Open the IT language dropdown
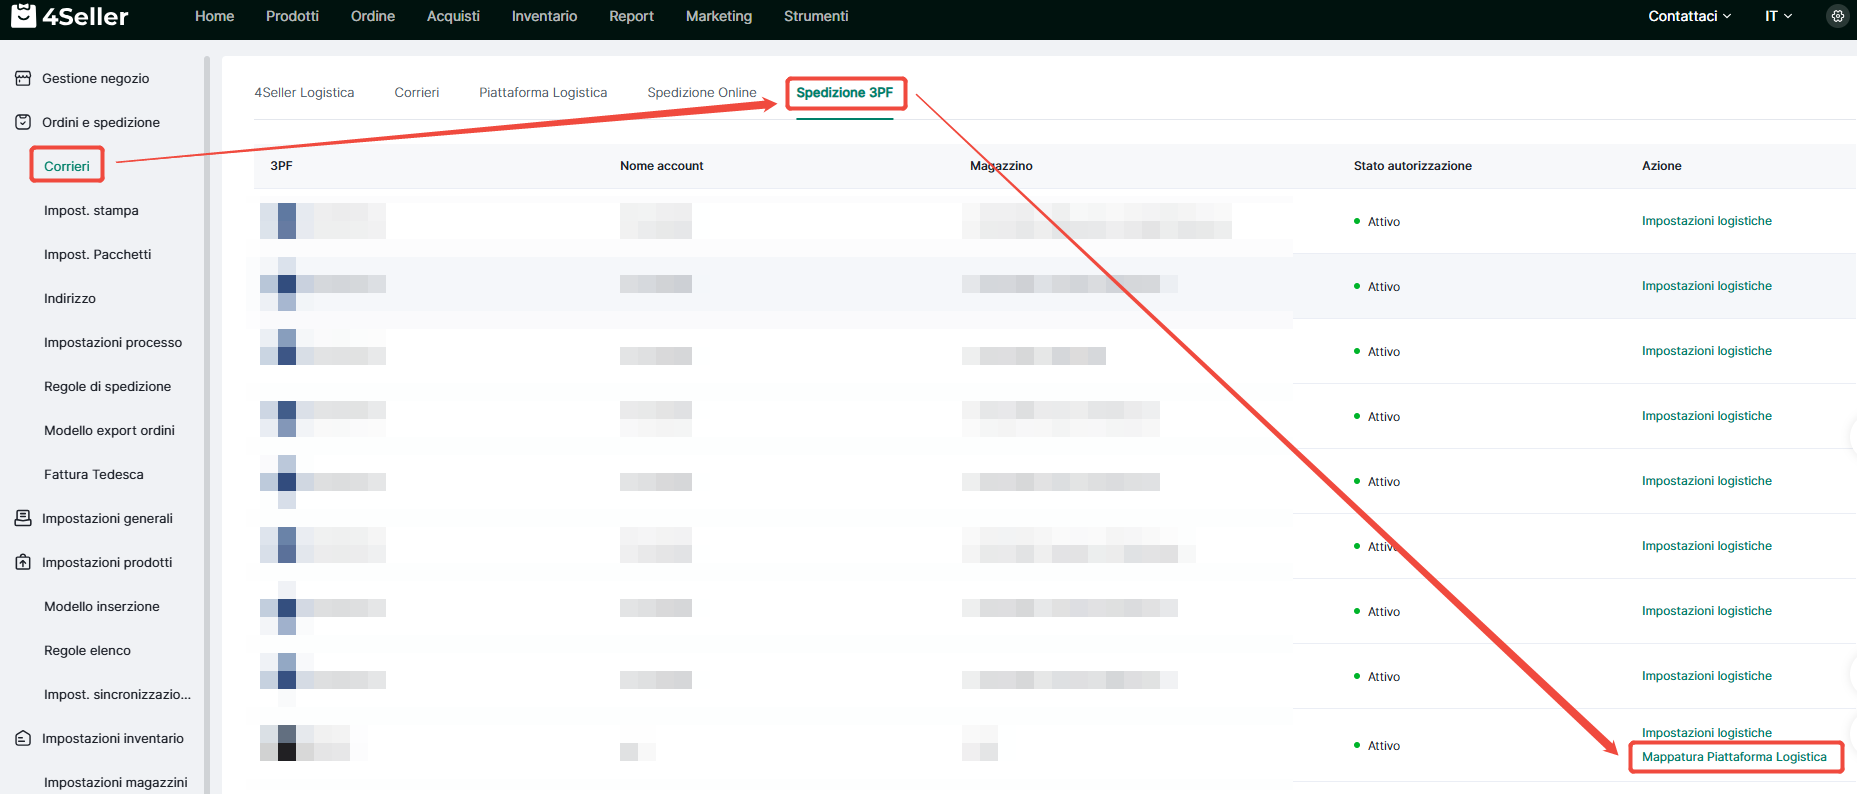Screen dimensions: 1857x794 tap(1778, 16)
